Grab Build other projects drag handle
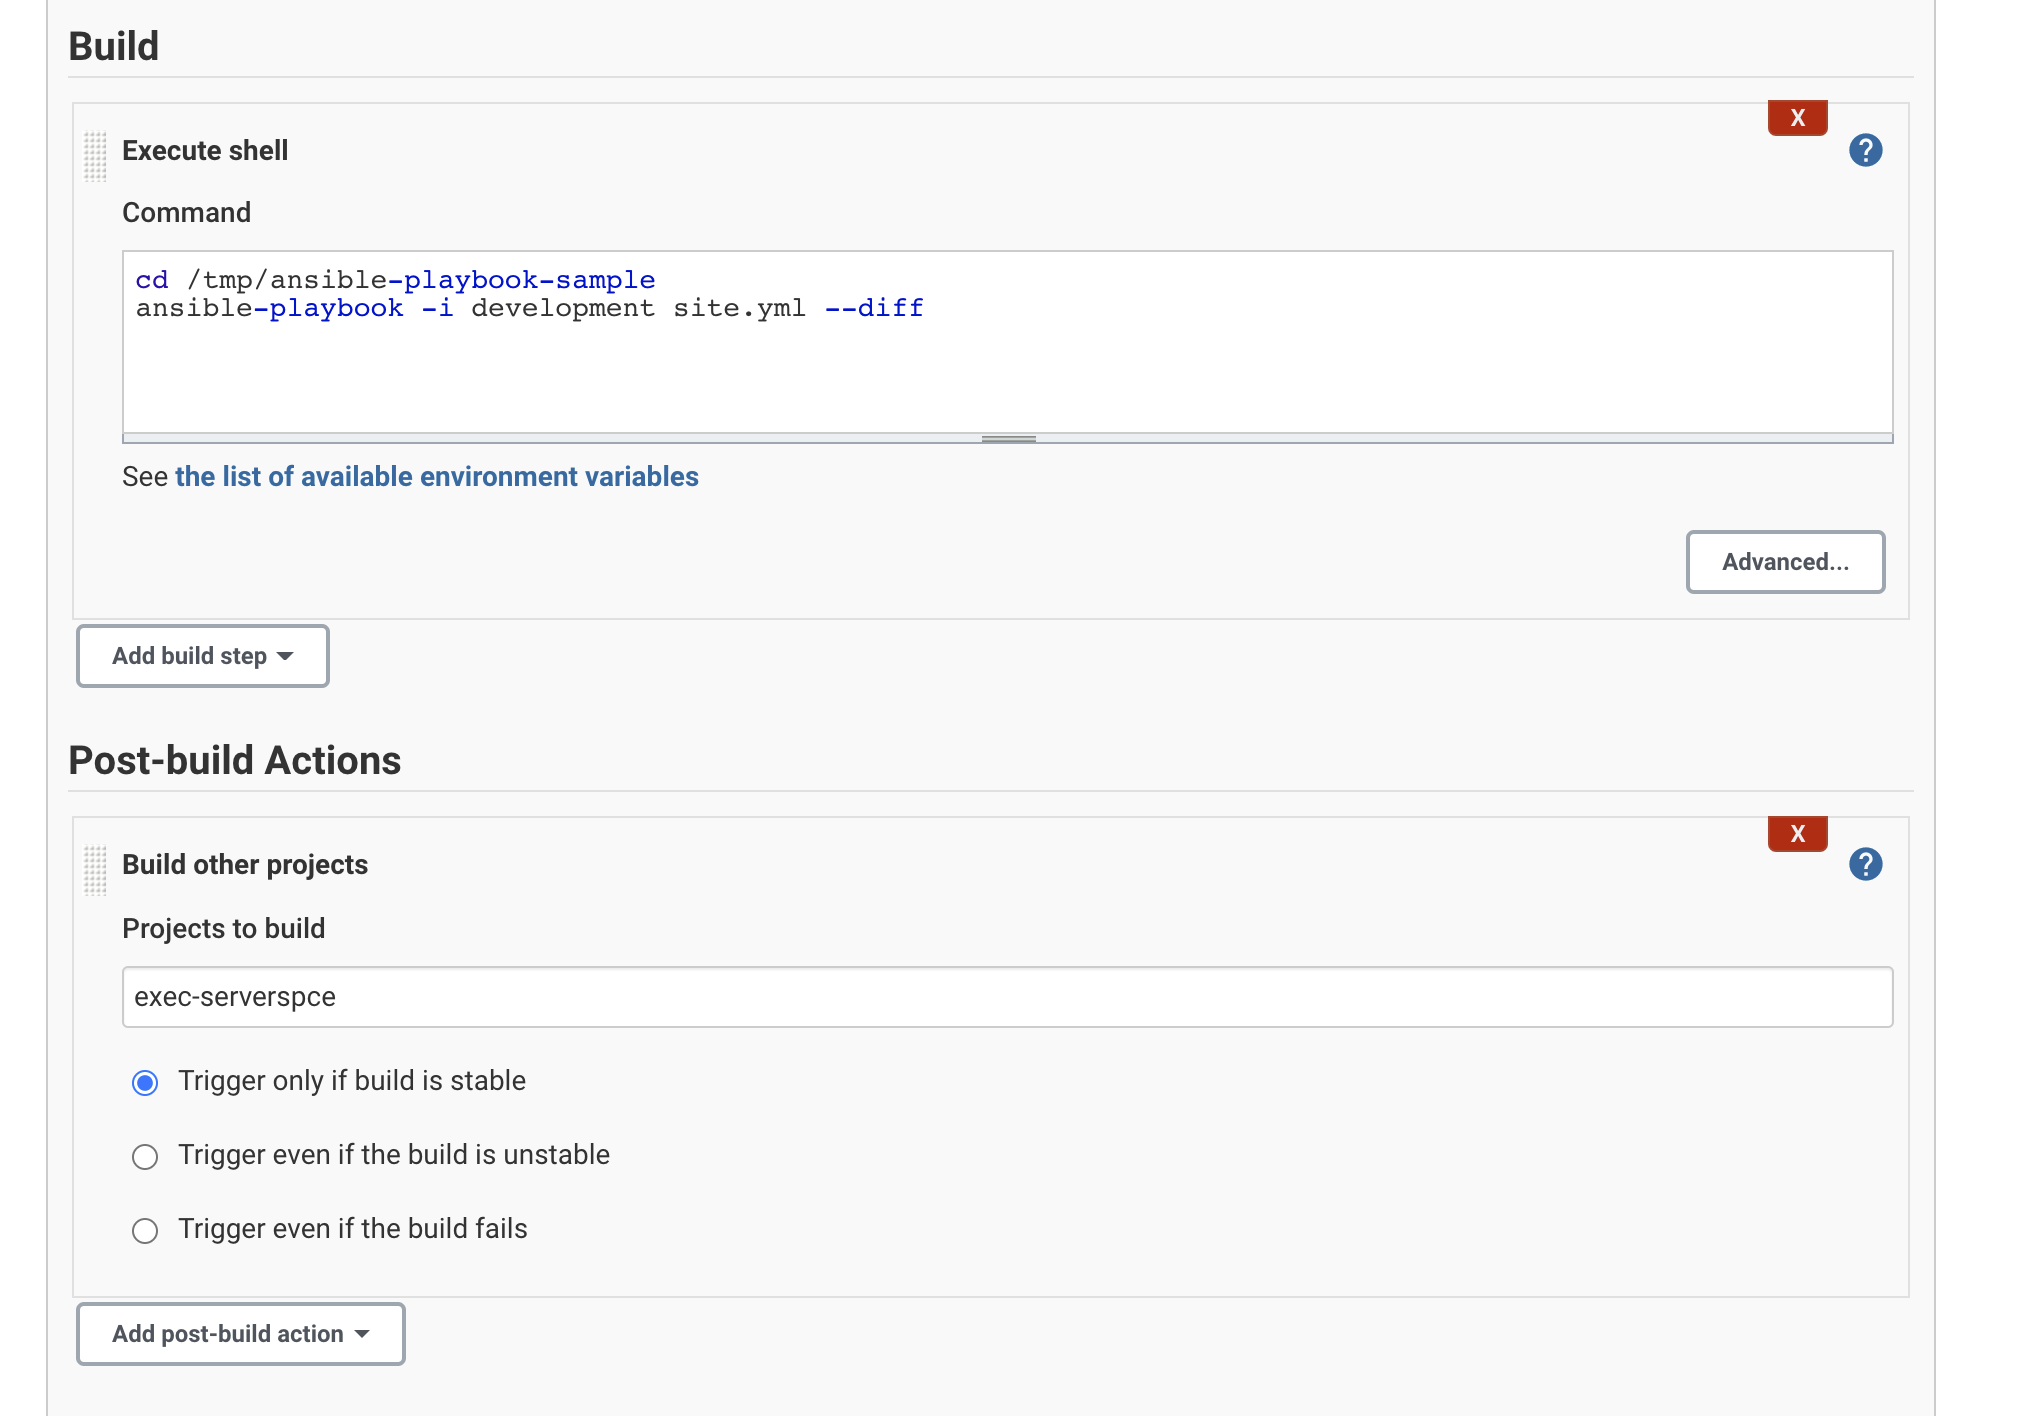This screenshot has width=2038, height=1416. click(95, 869)
